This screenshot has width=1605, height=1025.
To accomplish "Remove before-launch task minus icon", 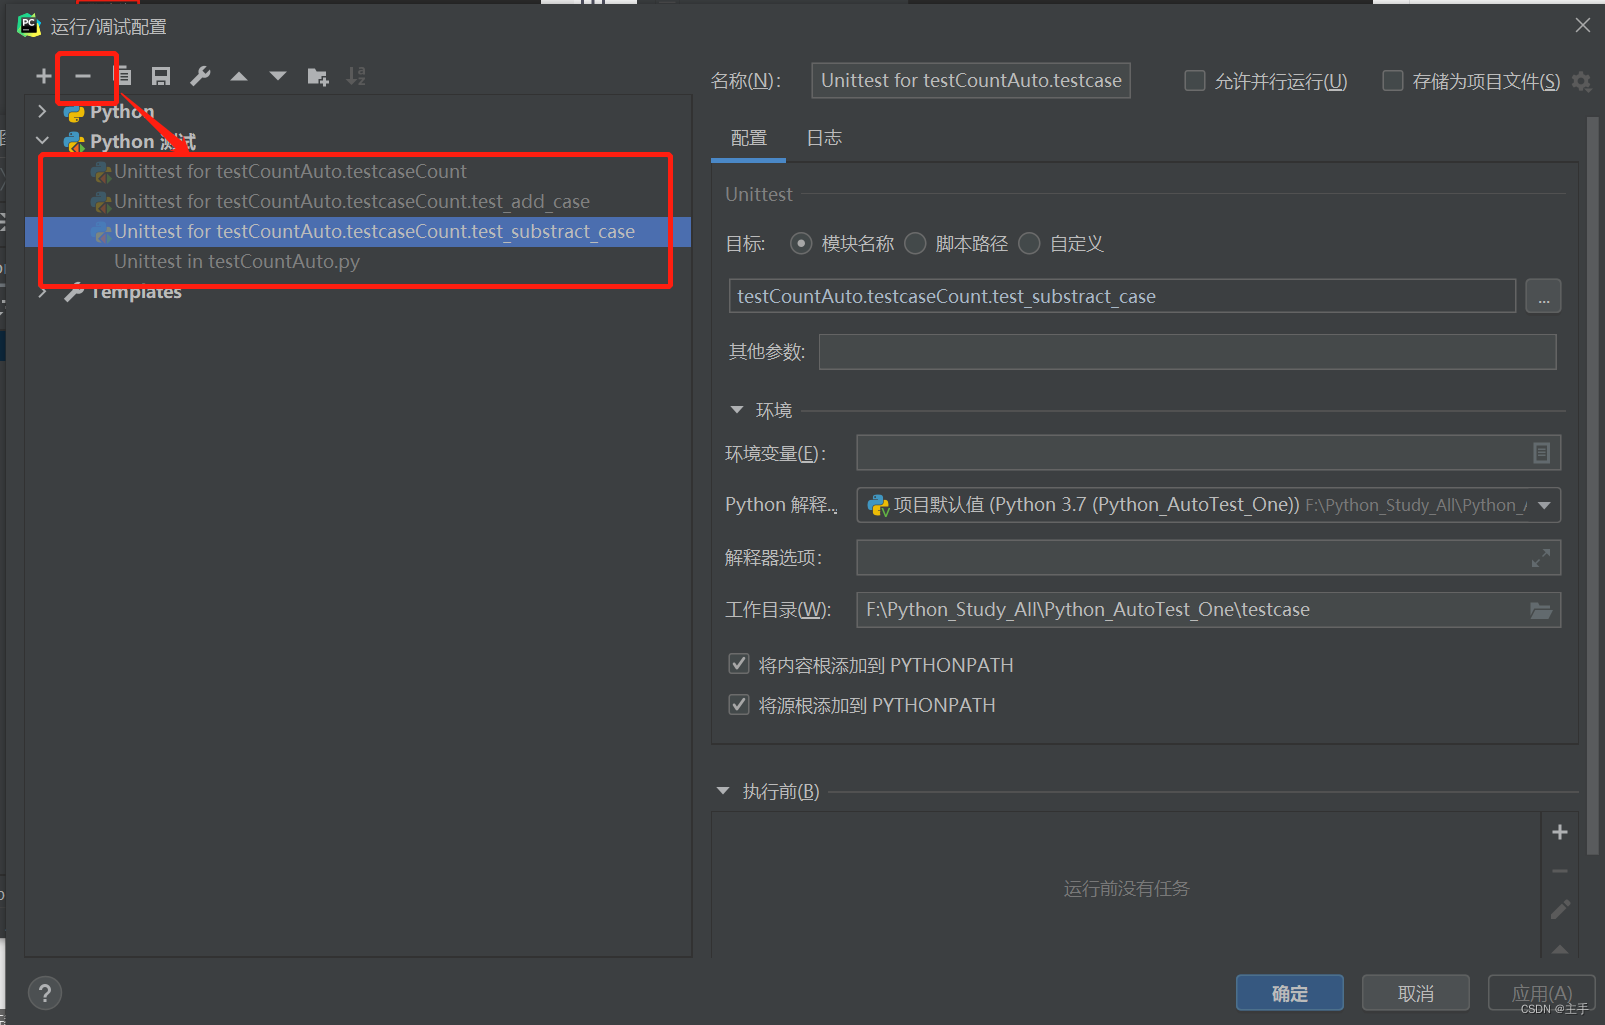I will click(x=1559, y=871).
